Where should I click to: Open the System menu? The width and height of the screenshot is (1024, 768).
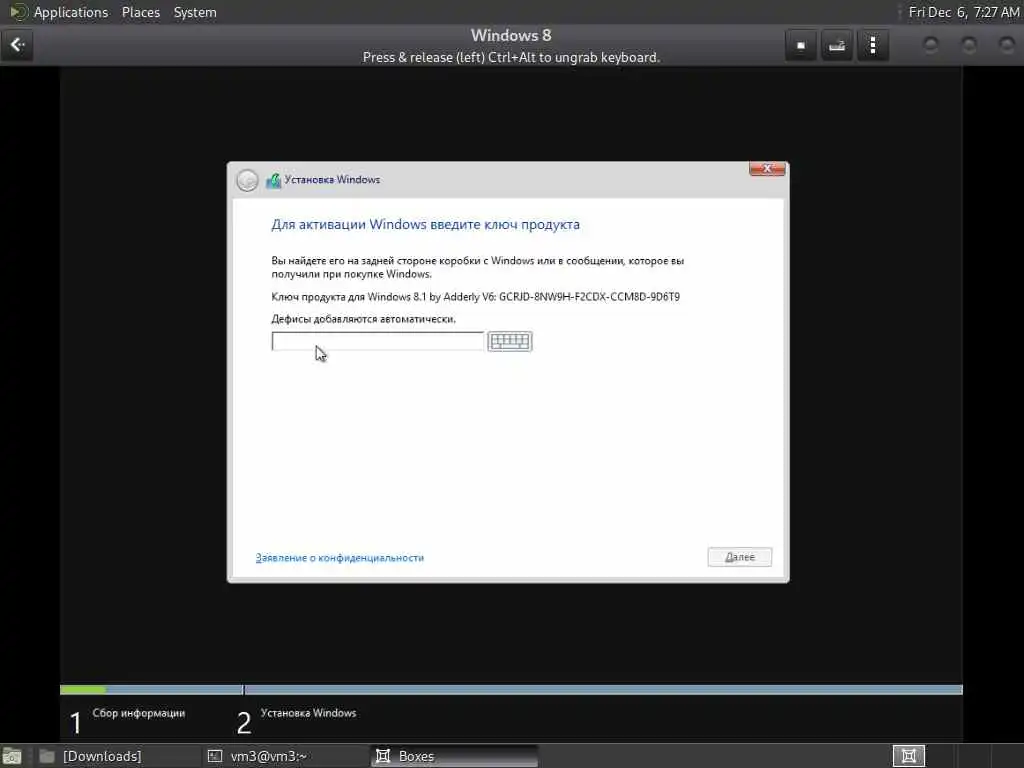coord(195,12)
